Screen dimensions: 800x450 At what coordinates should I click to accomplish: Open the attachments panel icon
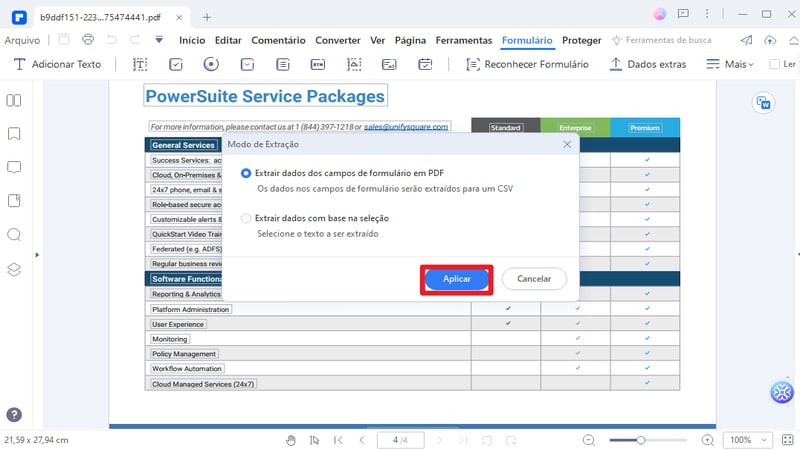[14, 201]
